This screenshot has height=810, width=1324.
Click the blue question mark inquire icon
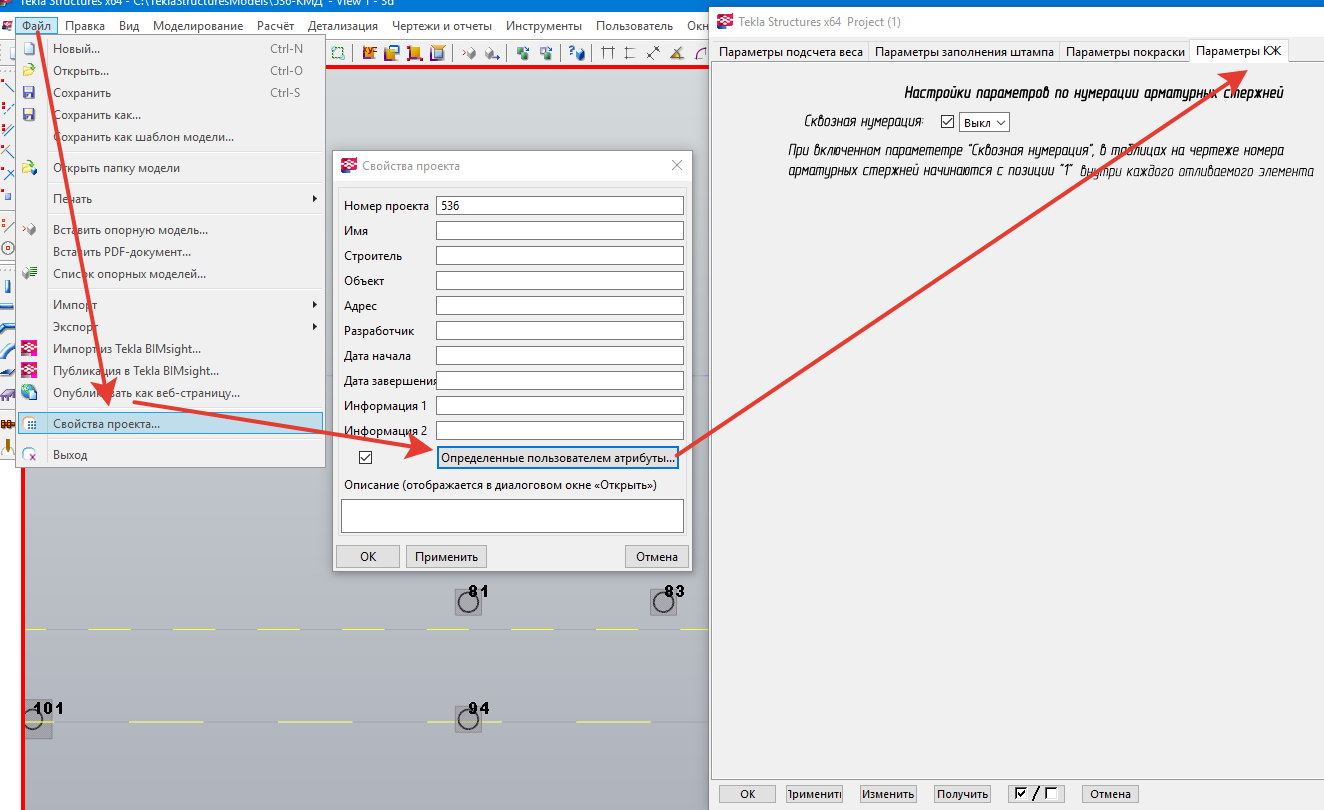(576, 53)
